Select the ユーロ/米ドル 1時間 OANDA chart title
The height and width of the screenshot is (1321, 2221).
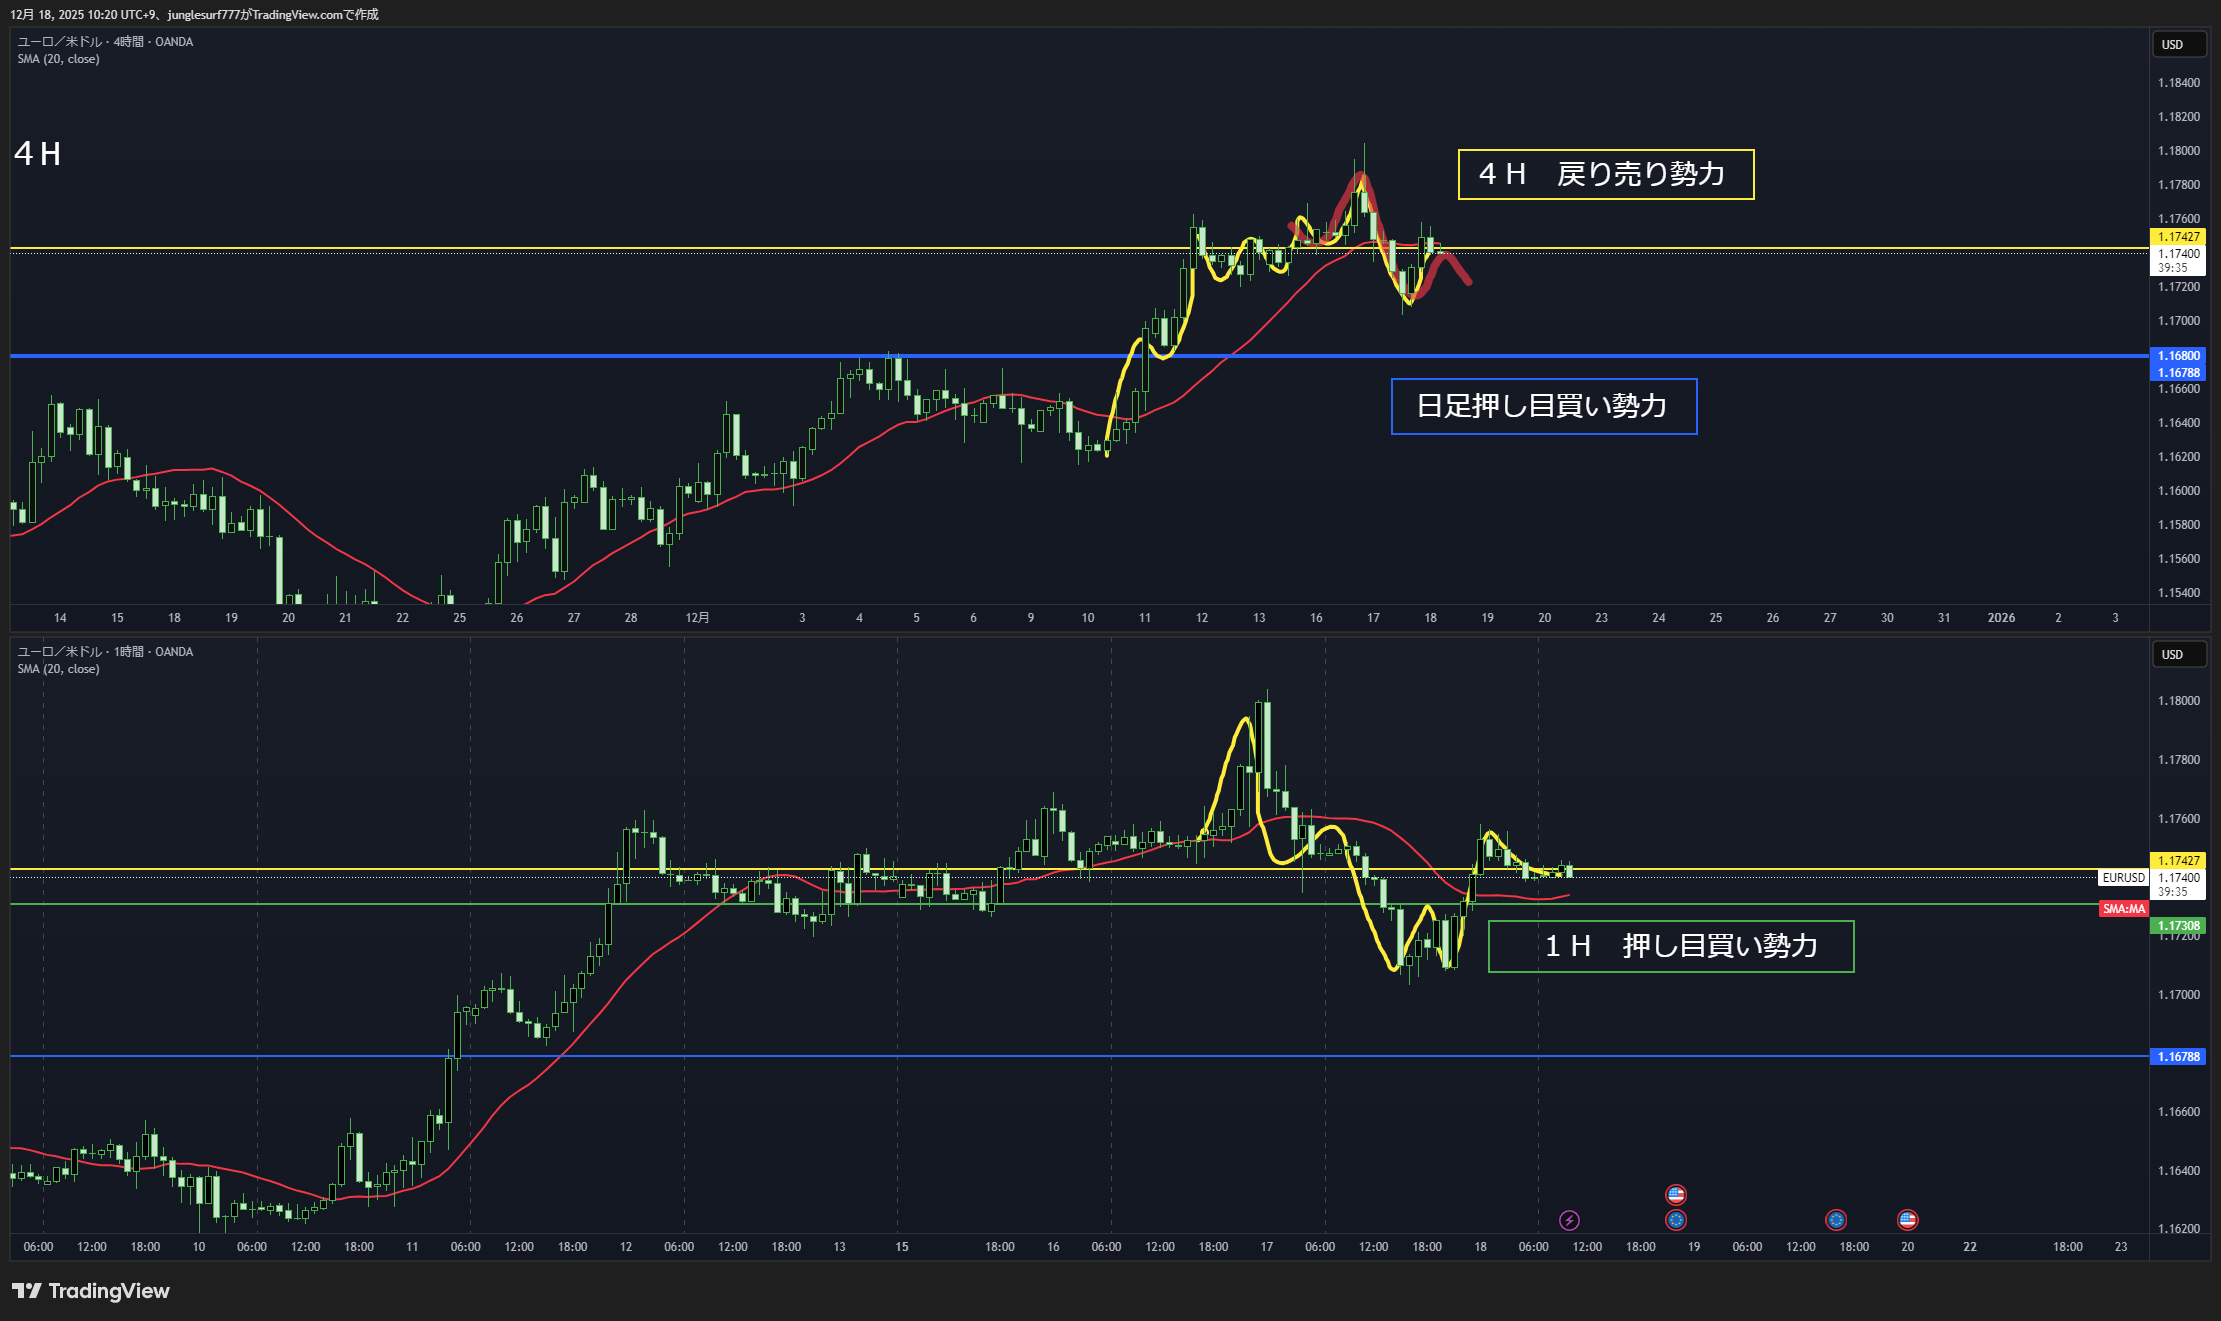pos(105,652)
